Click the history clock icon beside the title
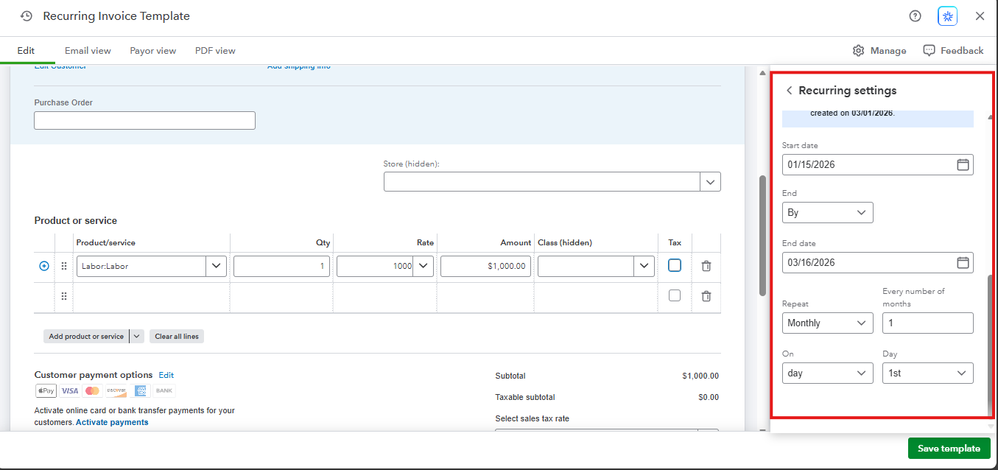 pyautogui.click(x=26, y=16)
